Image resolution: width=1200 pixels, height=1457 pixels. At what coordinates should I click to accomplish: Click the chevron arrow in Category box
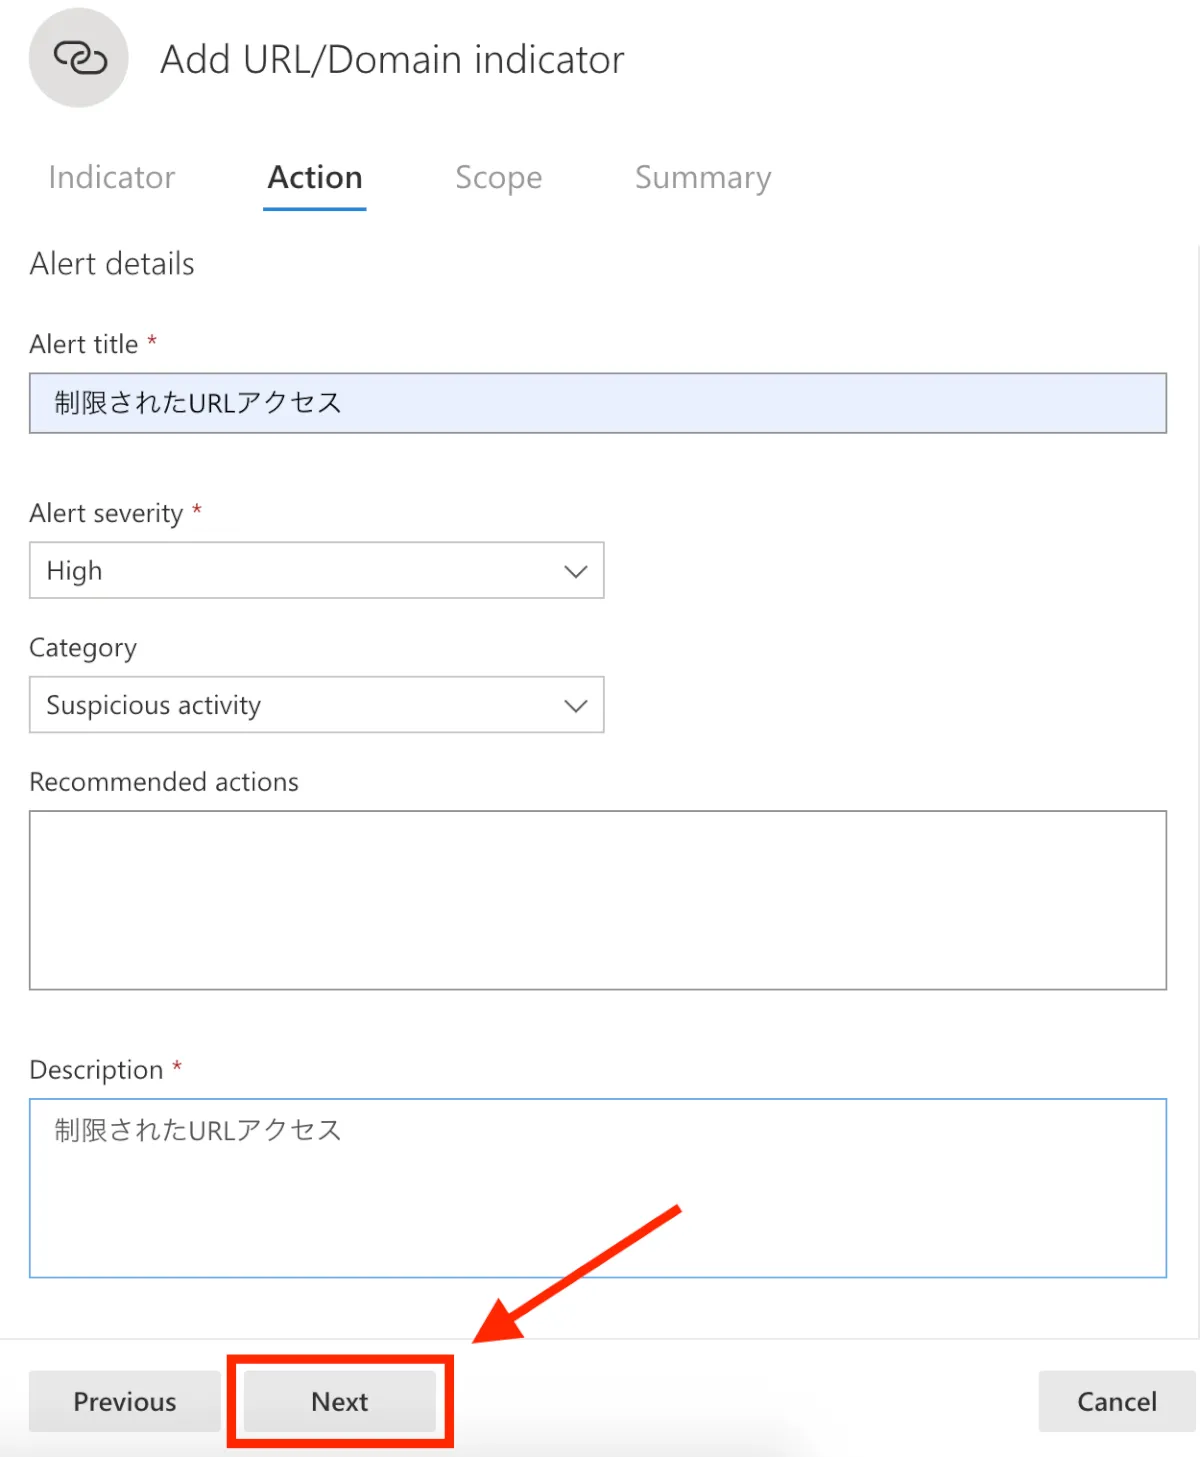(x=575, y=705)
